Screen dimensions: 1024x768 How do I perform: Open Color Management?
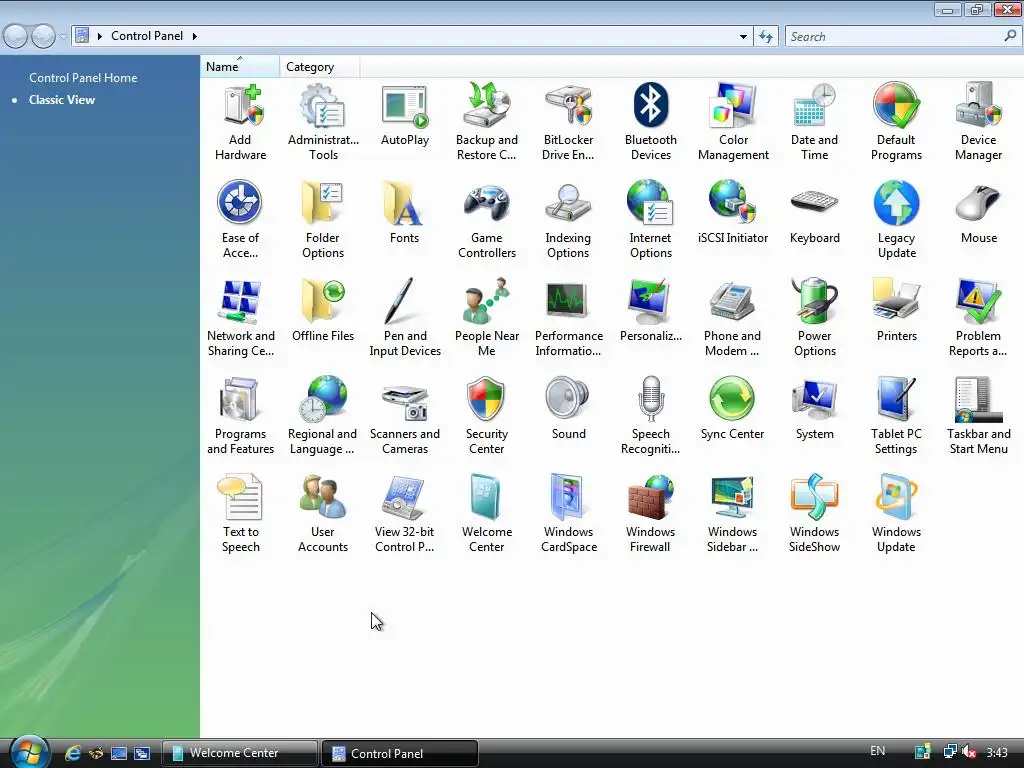(x=733, y=122)
